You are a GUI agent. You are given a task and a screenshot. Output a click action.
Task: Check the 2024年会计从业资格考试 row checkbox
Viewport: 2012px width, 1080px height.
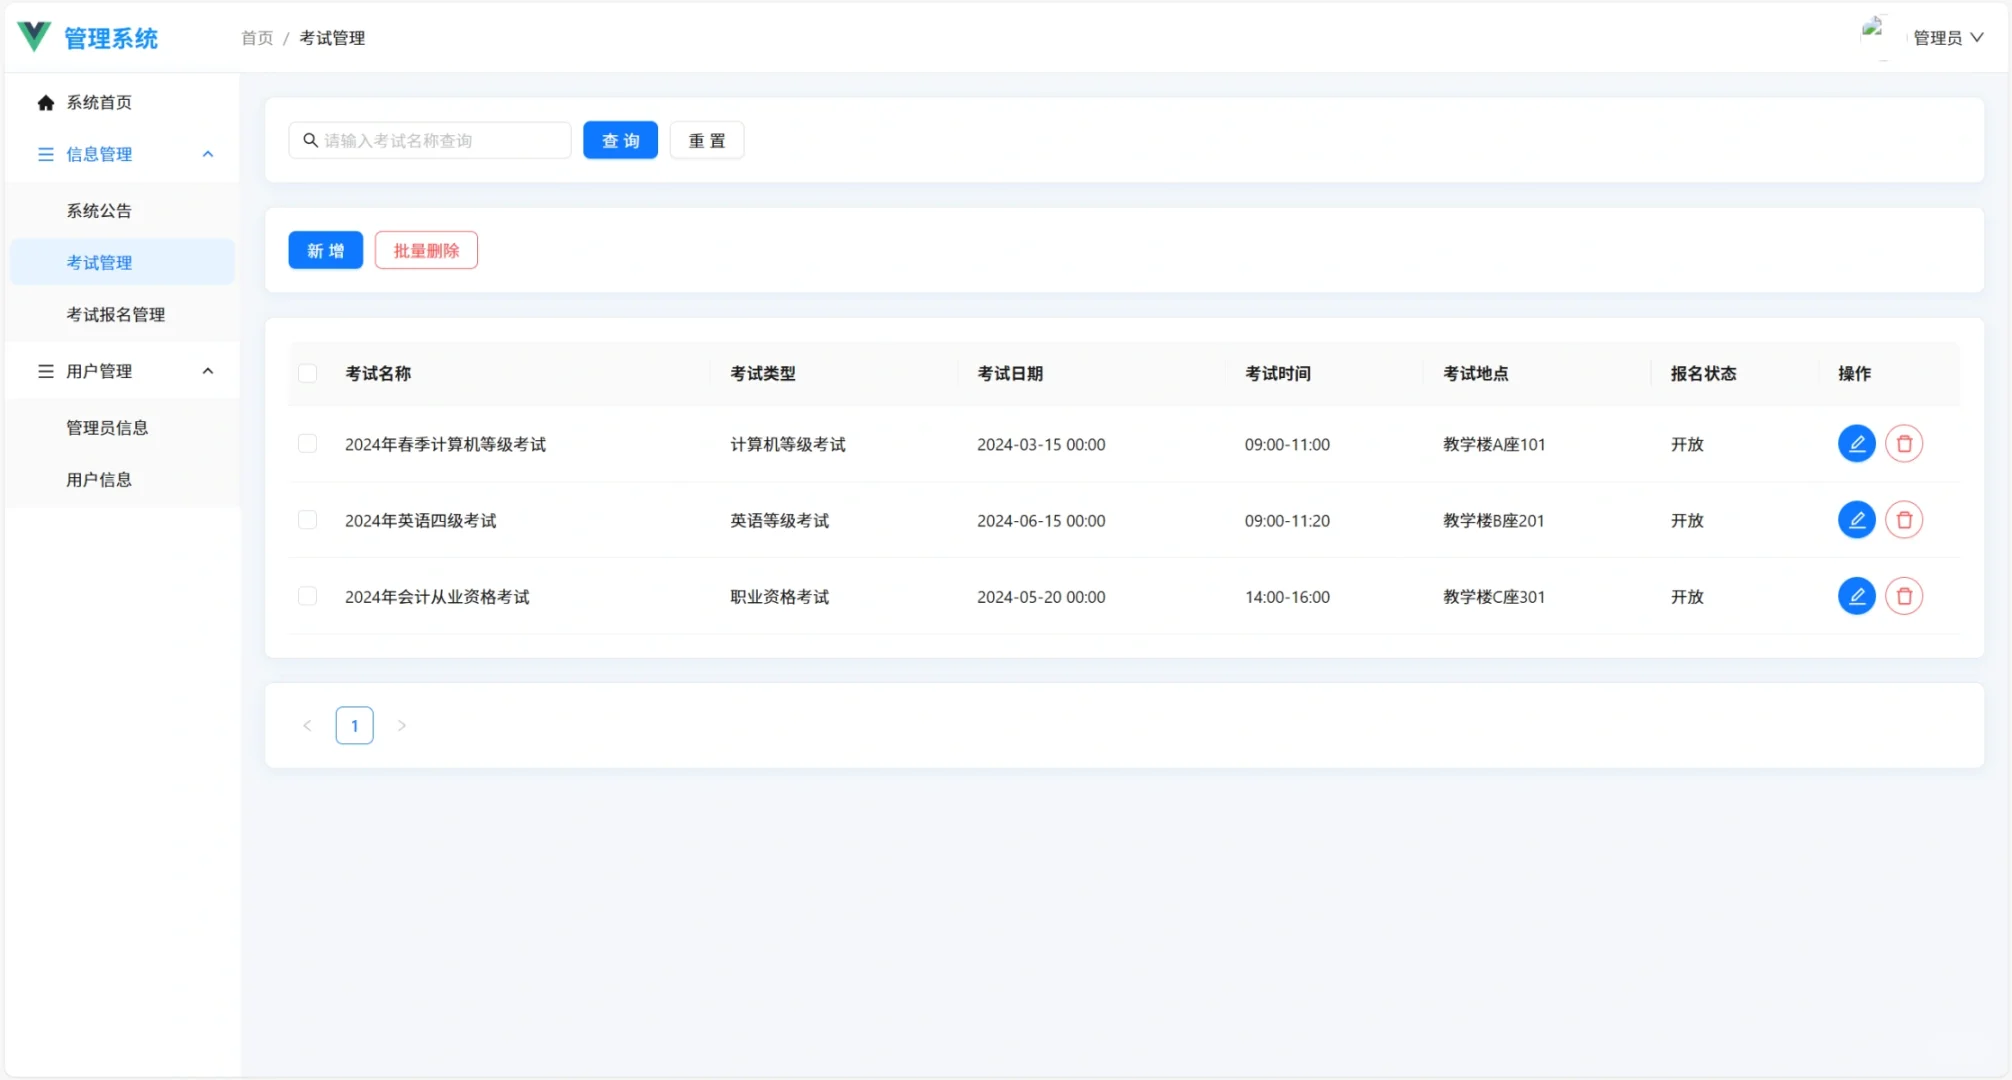[x=308, y=596]
